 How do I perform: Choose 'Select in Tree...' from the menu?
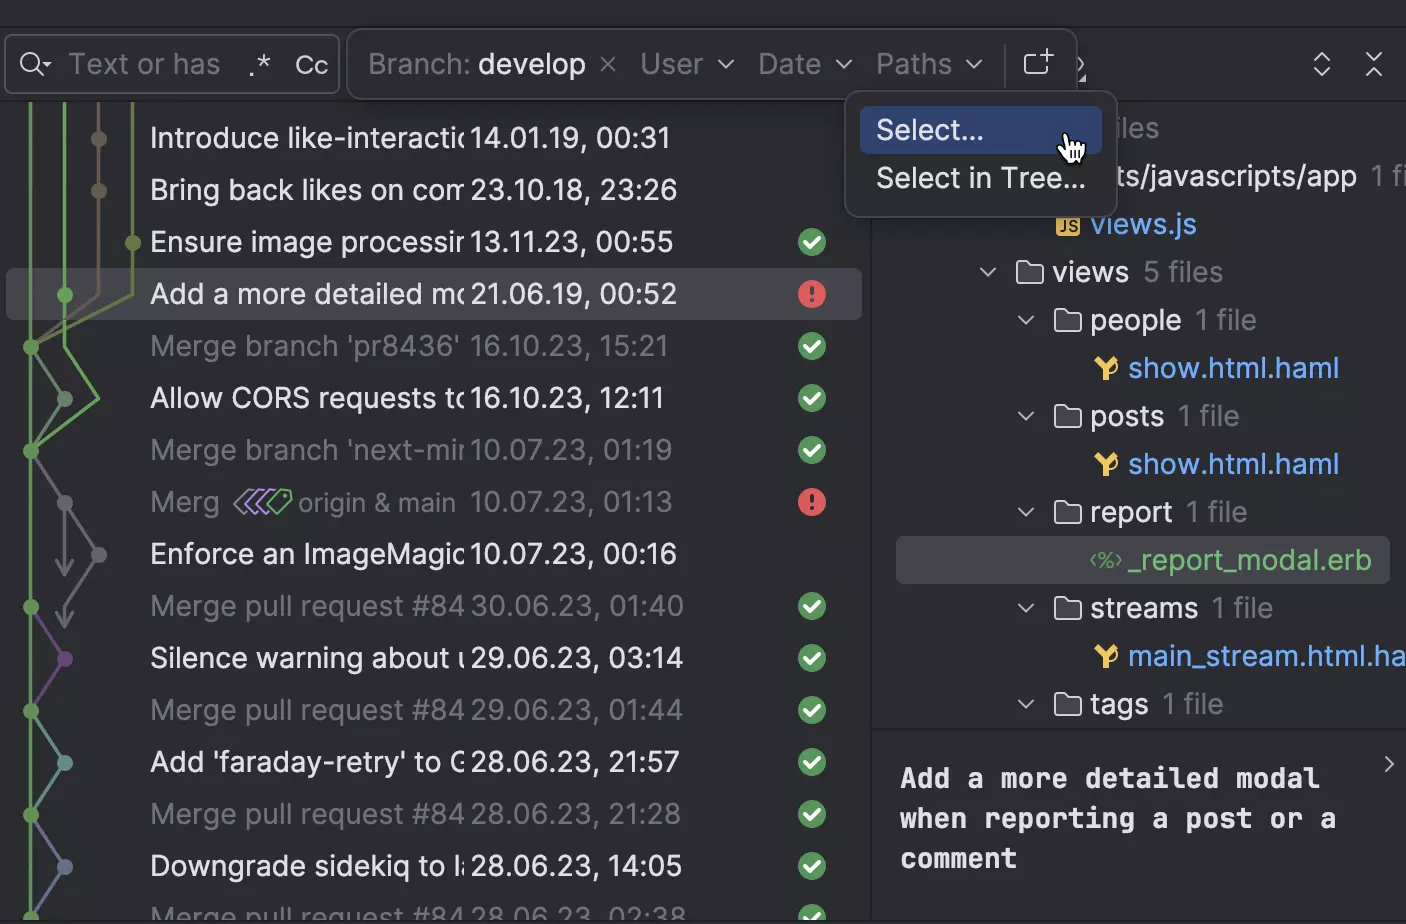(980, 178)
